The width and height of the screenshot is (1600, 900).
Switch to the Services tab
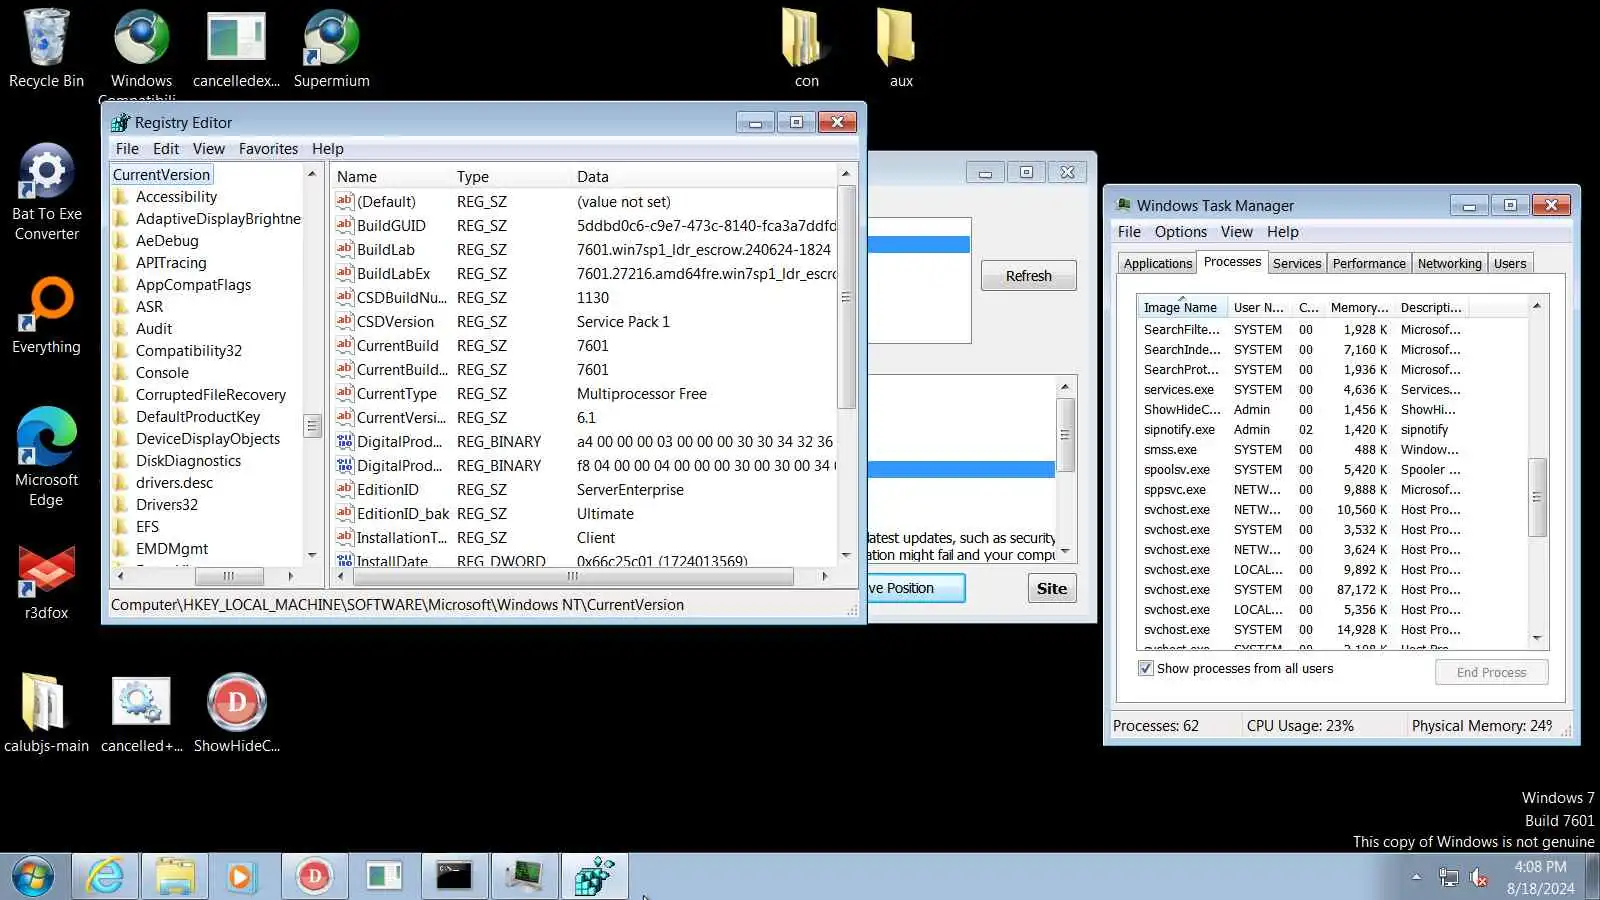click(1297, 263)
